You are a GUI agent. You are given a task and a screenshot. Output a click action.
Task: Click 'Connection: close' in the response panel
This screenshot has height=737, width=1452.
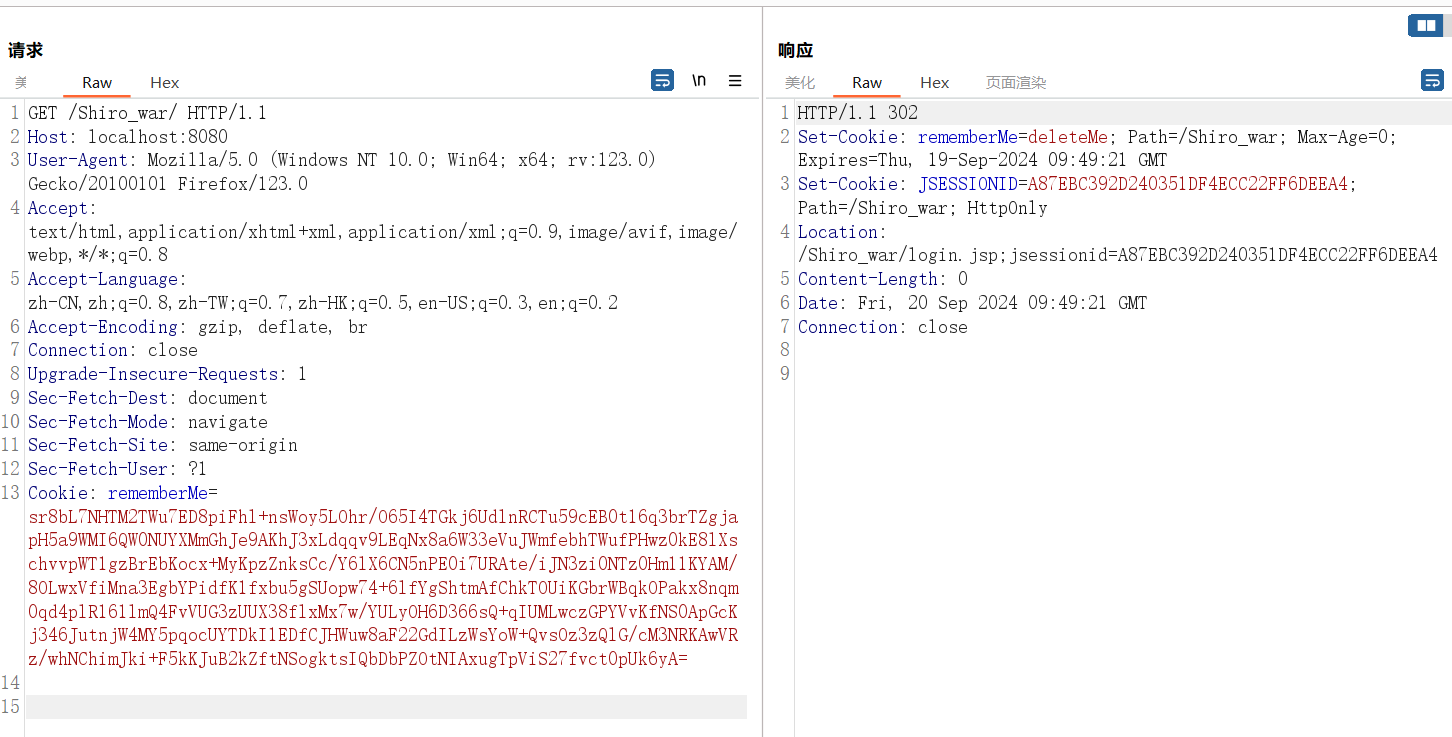[883, 327]
